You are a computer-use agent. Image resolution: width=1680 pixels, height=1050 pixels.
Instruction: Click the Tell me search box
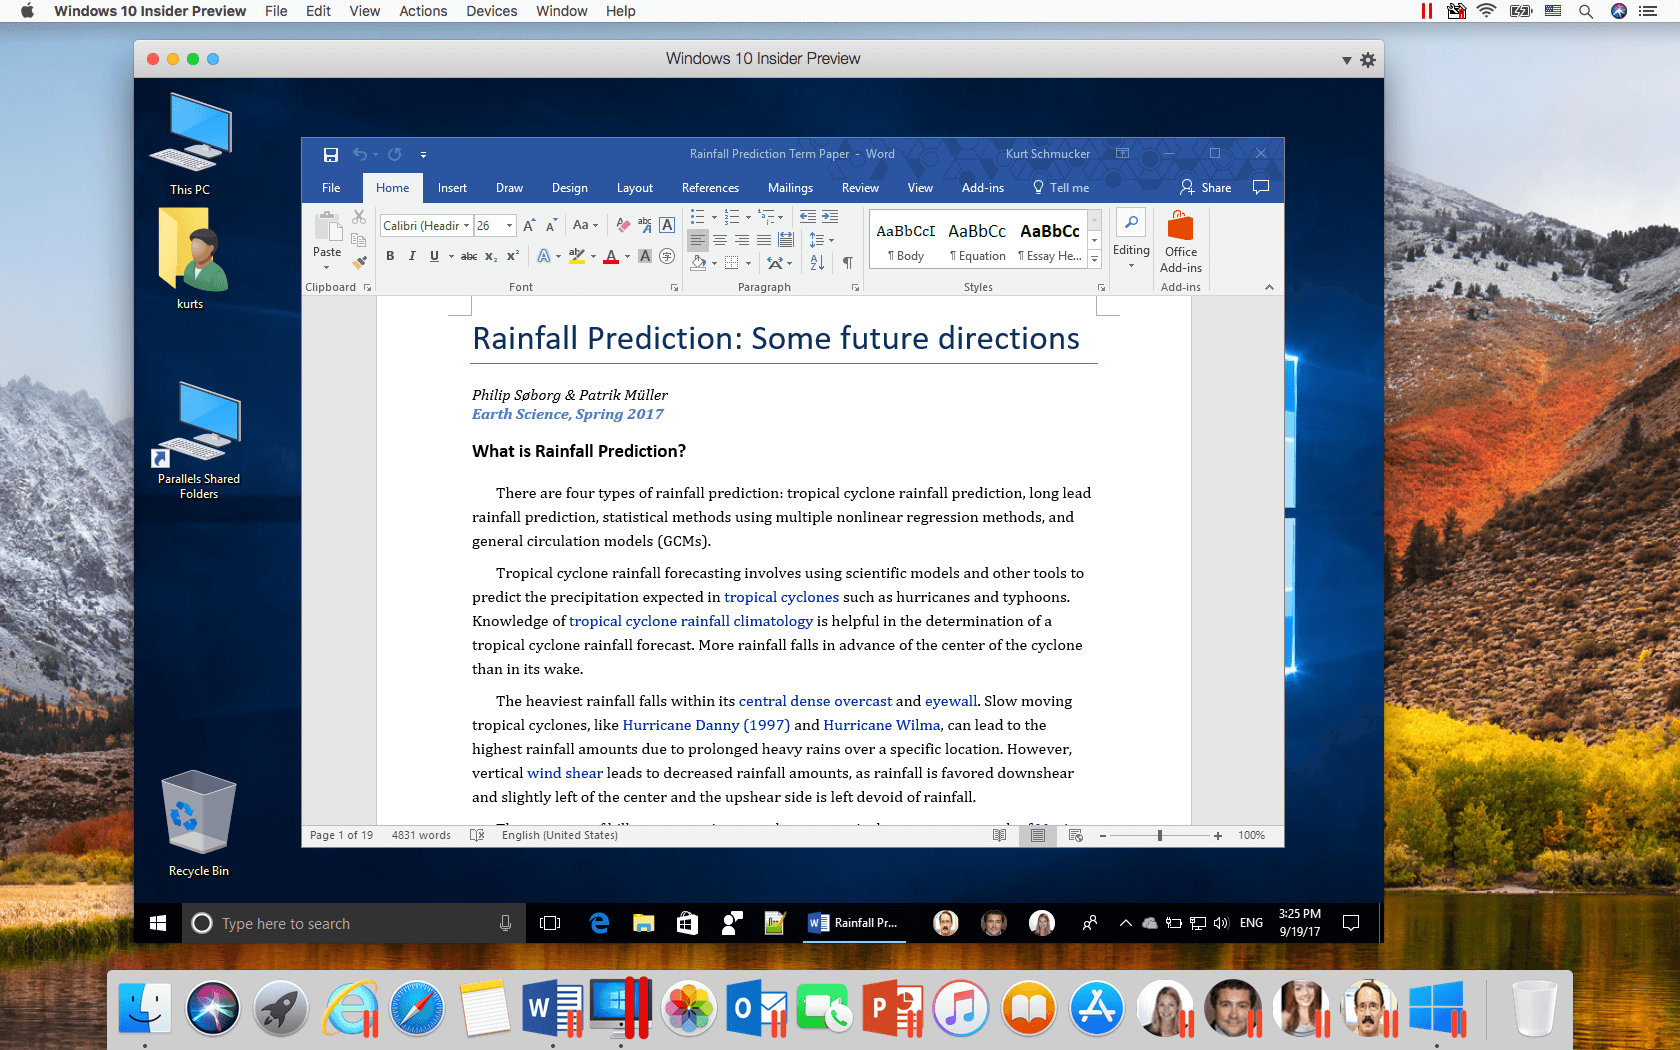[x=1061, y=187]
